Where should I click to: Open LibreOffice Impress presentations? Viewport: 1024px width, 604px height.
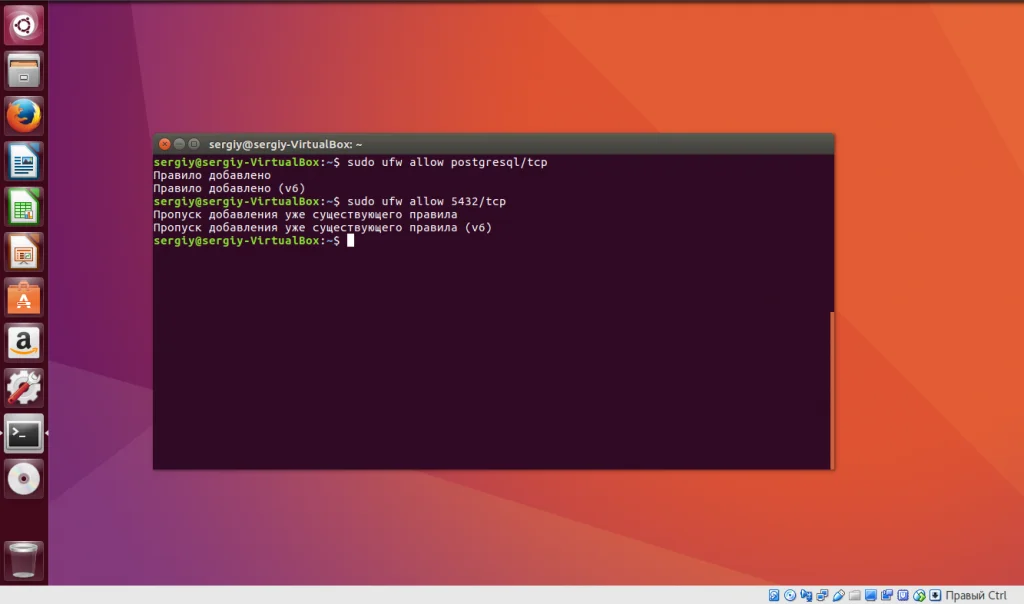24,252
